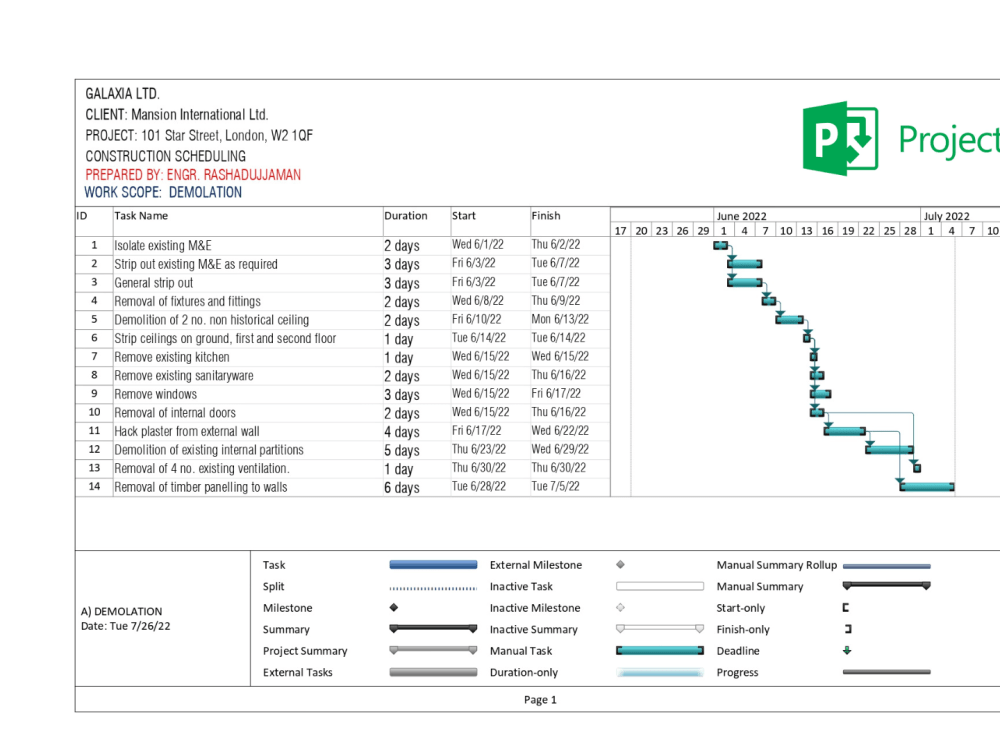This screenshot has width=1000, height=750.
Task: Click start date 'Wed 6/1/22'
Action: pos(478,245)
